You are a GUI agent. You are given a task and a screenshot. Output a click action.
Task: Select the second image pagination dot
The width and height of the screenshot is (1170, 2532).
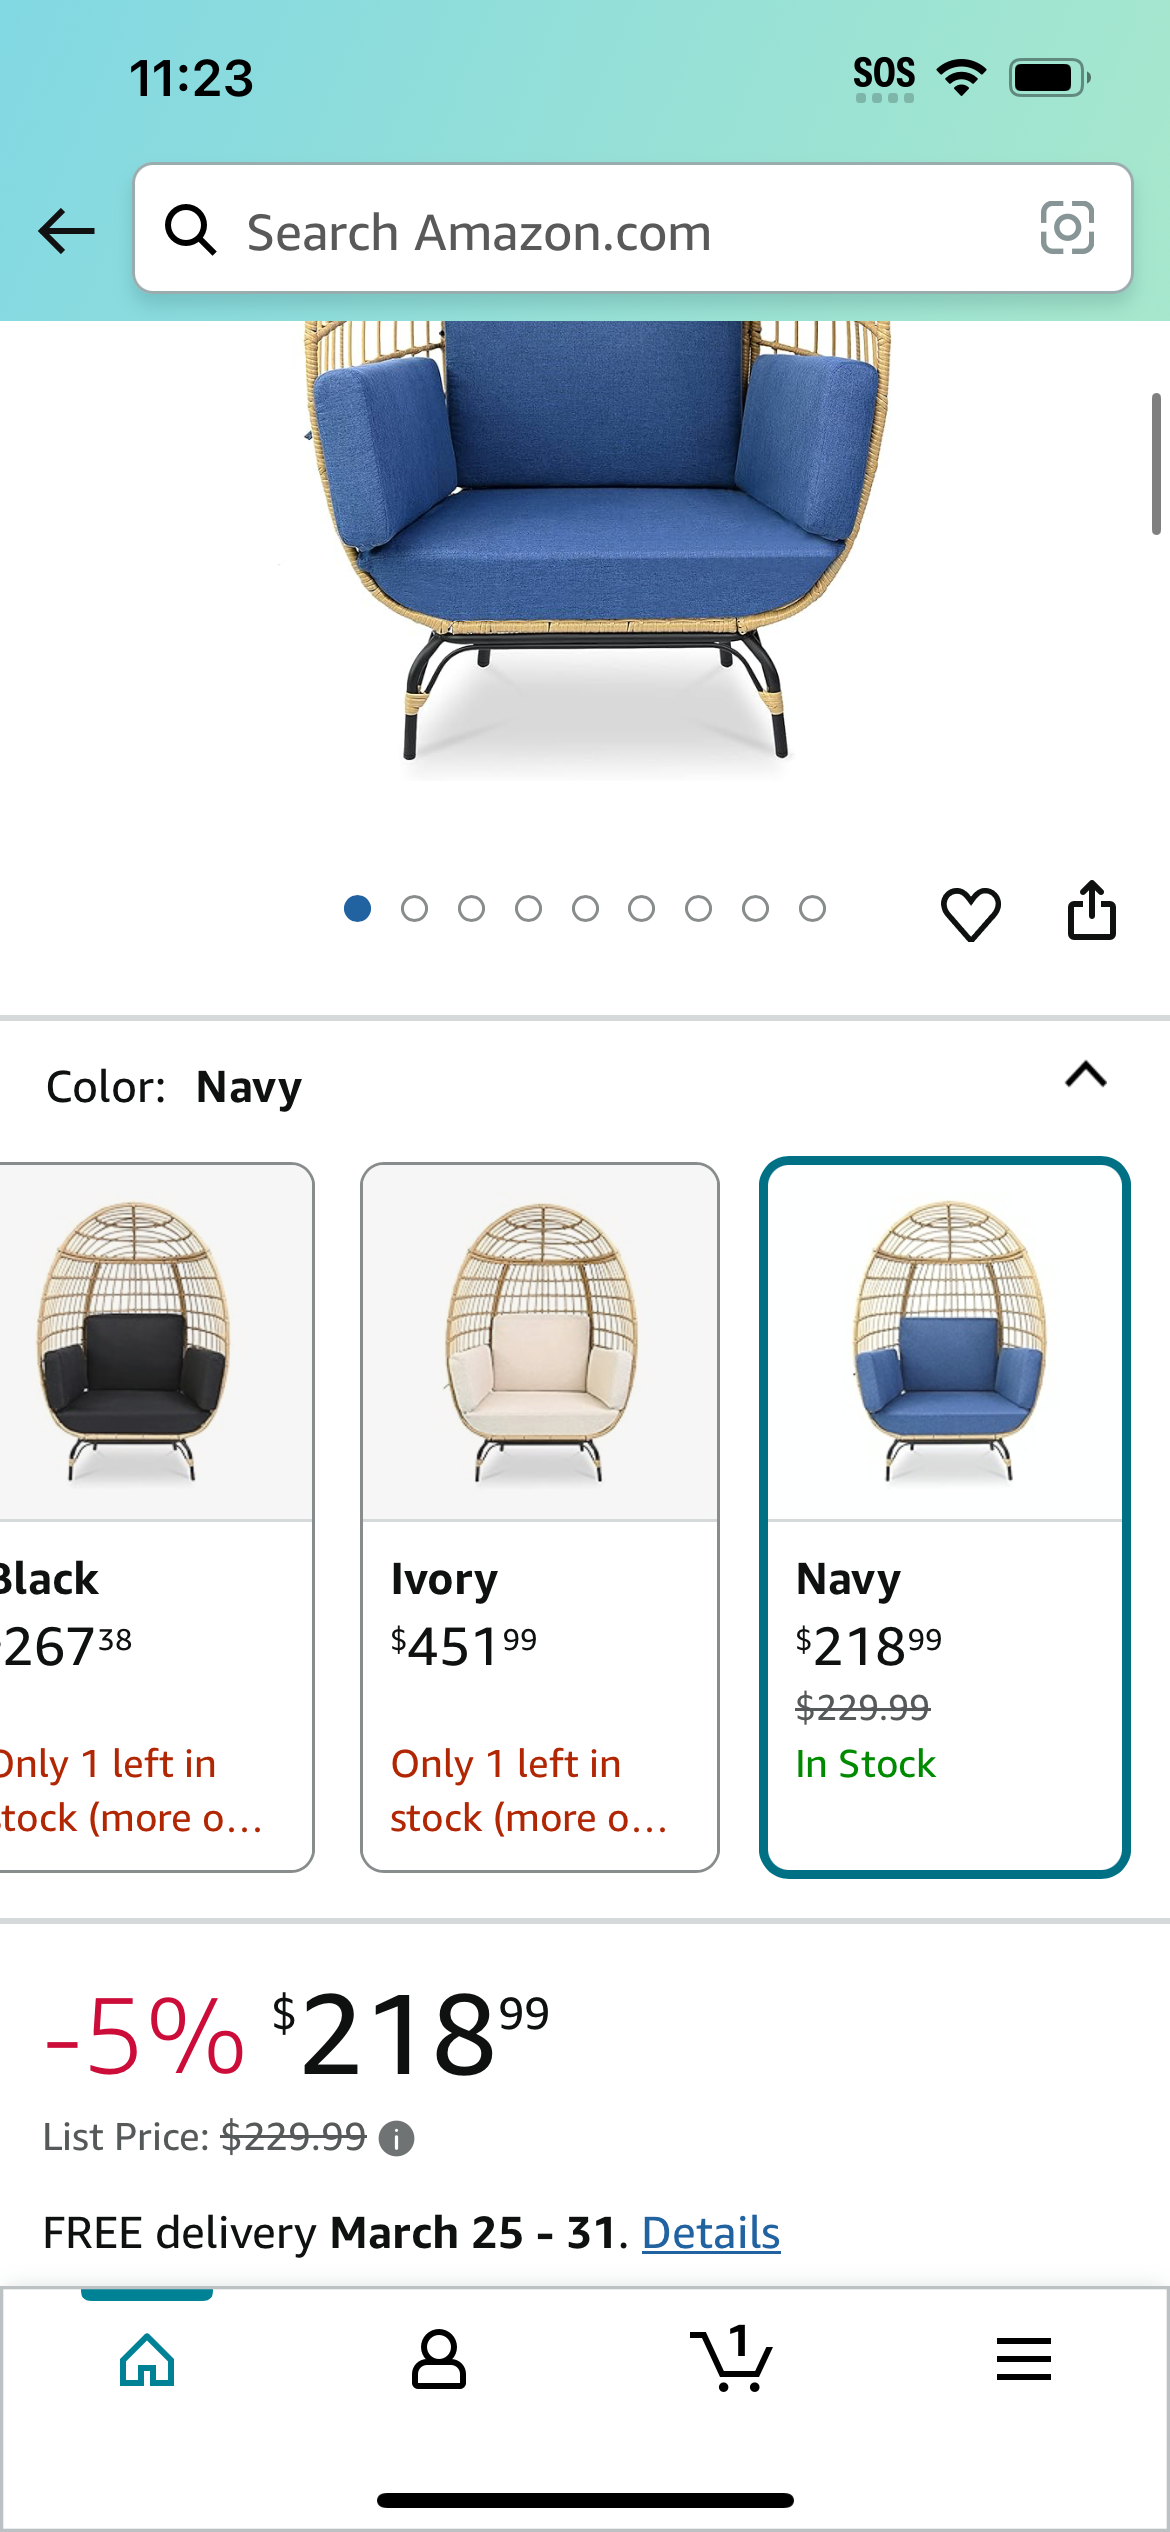pyautogui.click(x=414, y=908)
